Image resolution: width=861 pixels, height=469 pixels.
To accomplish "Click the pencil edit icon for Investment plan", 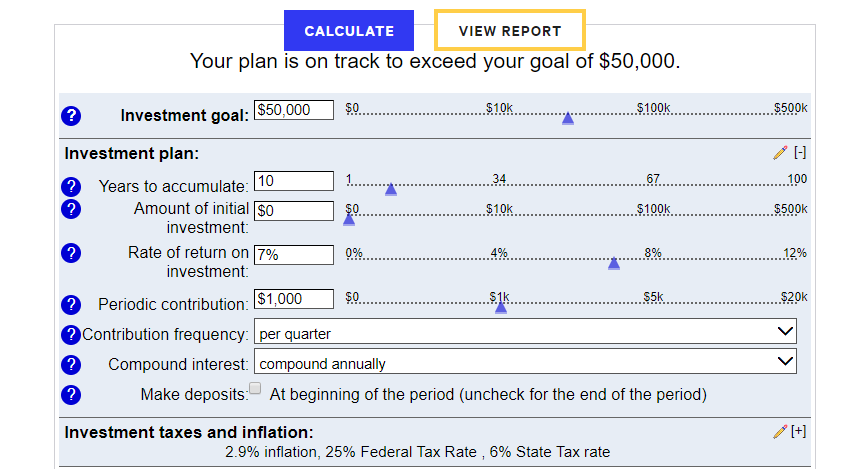I will click(x=780, y=153).
